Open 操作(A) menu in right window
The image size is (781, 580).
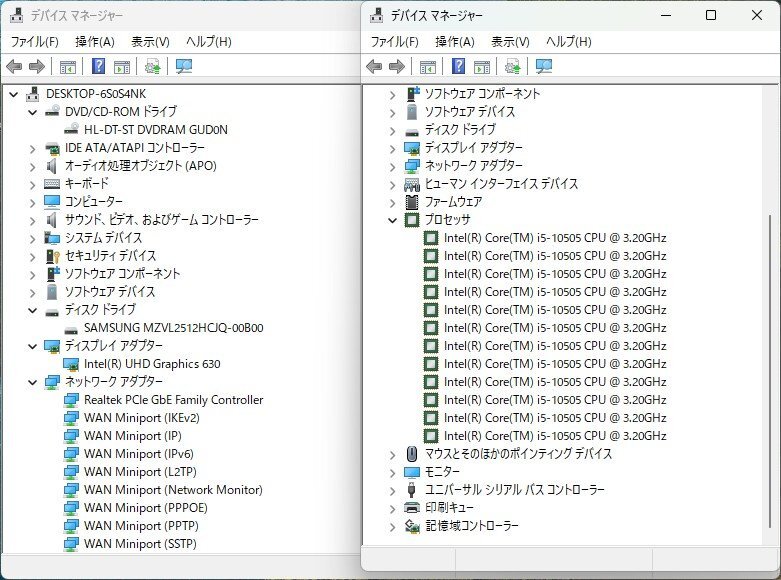click(x=454, y=42)
